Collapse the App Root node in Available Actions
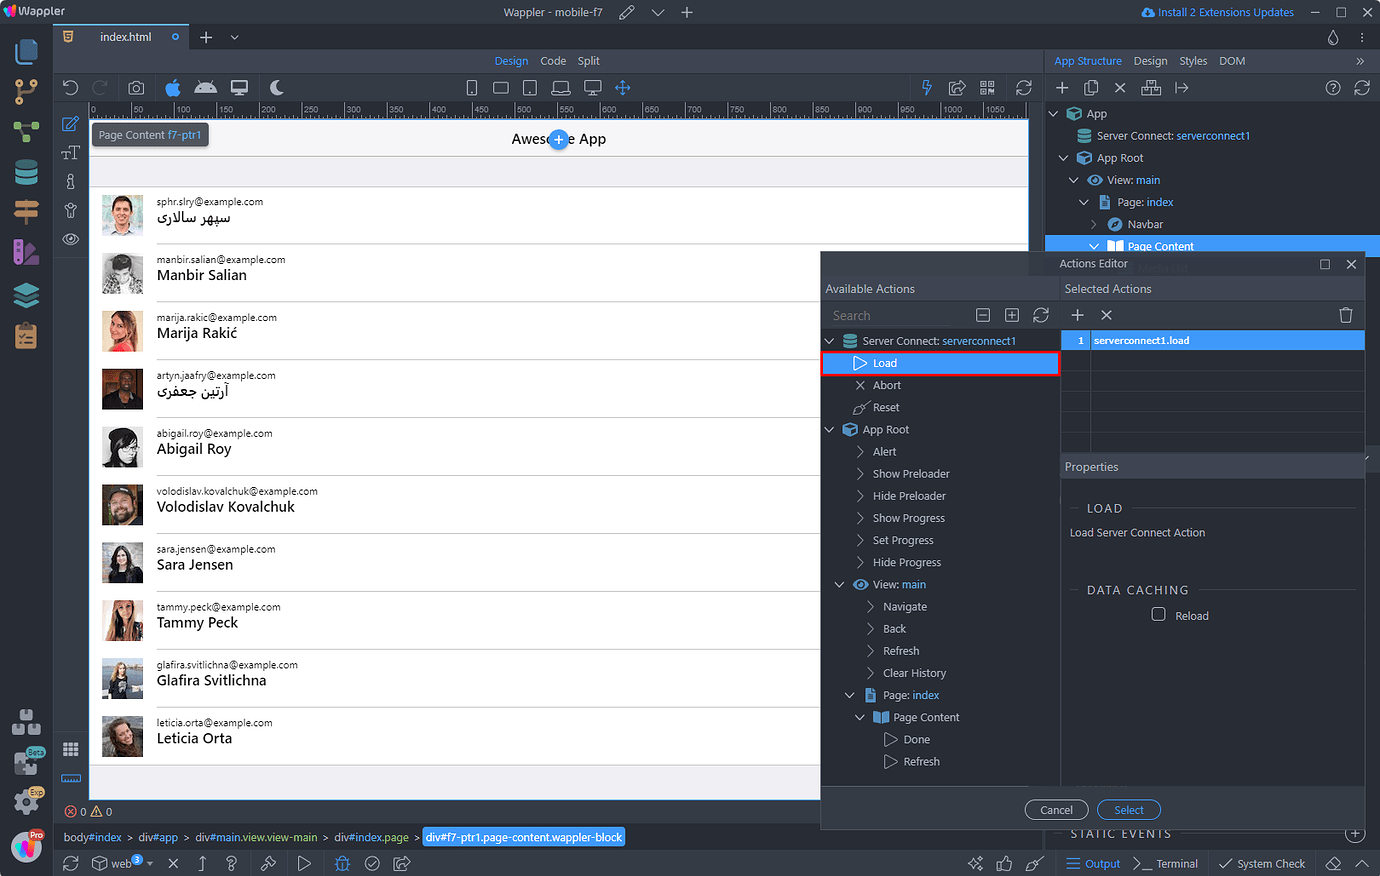1380x876 pixels. coord(829,429)
